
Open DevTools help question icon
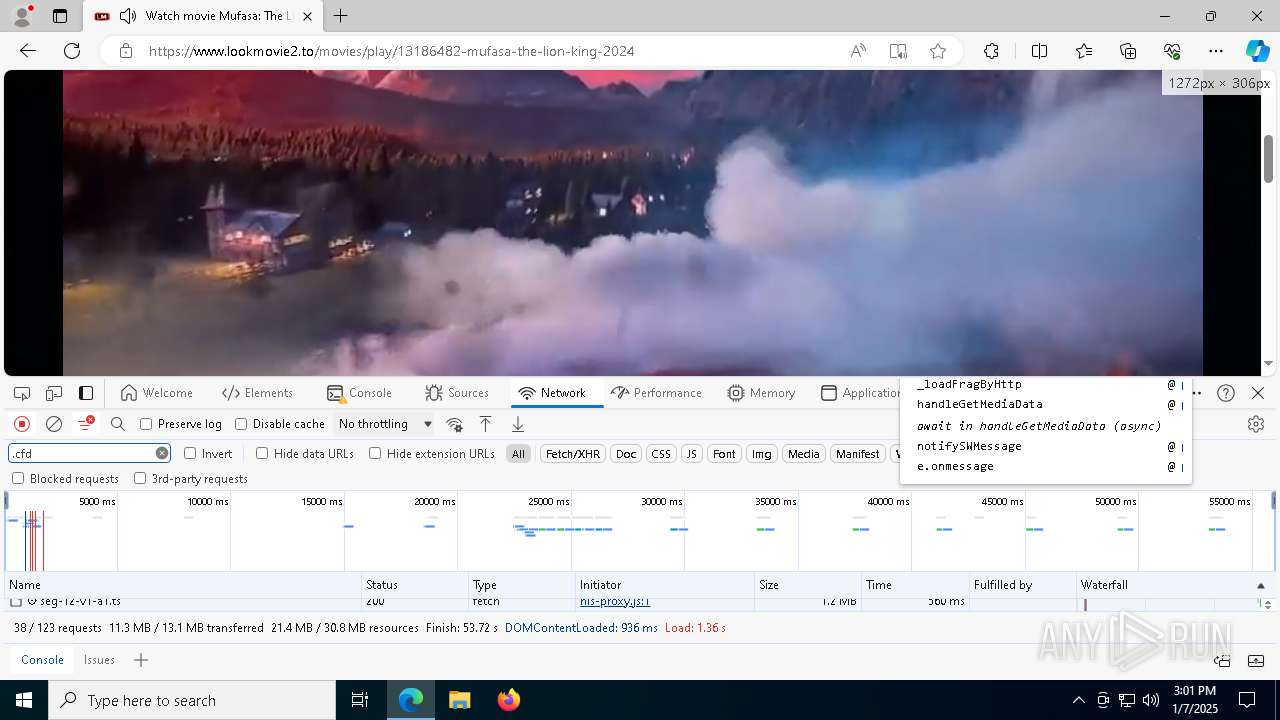tap(1226, 393)
